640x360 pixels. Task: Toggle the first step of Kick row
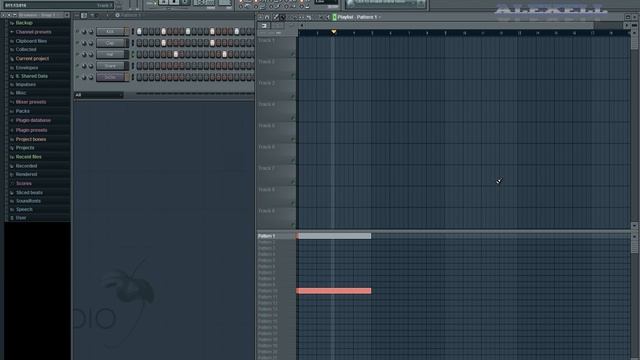pyautogui.click(x=139, y=31)
